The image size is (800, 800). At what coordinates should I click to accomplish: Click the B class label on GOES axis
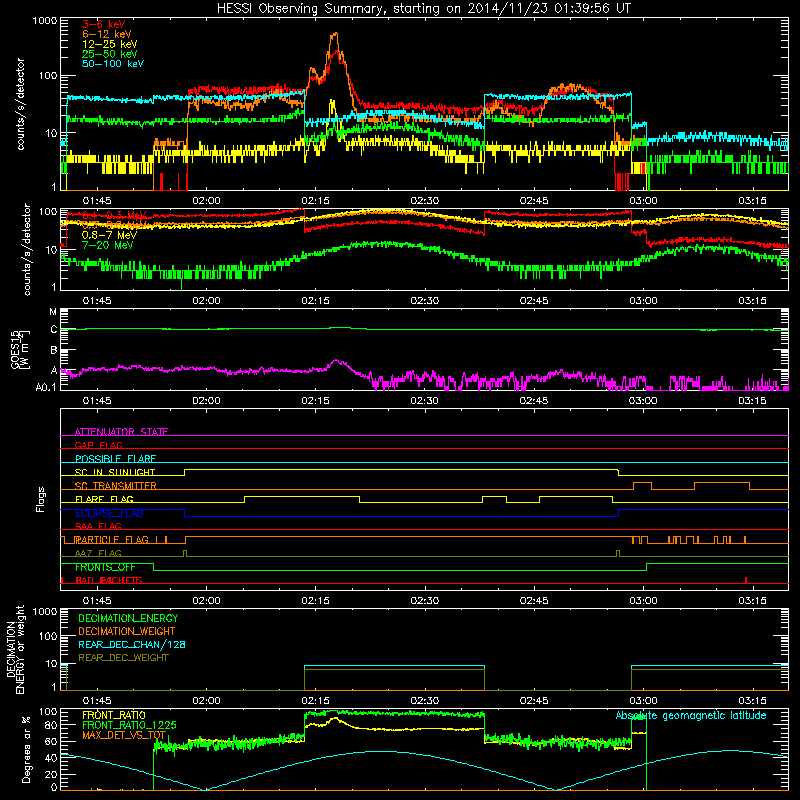tap(54, 351)
